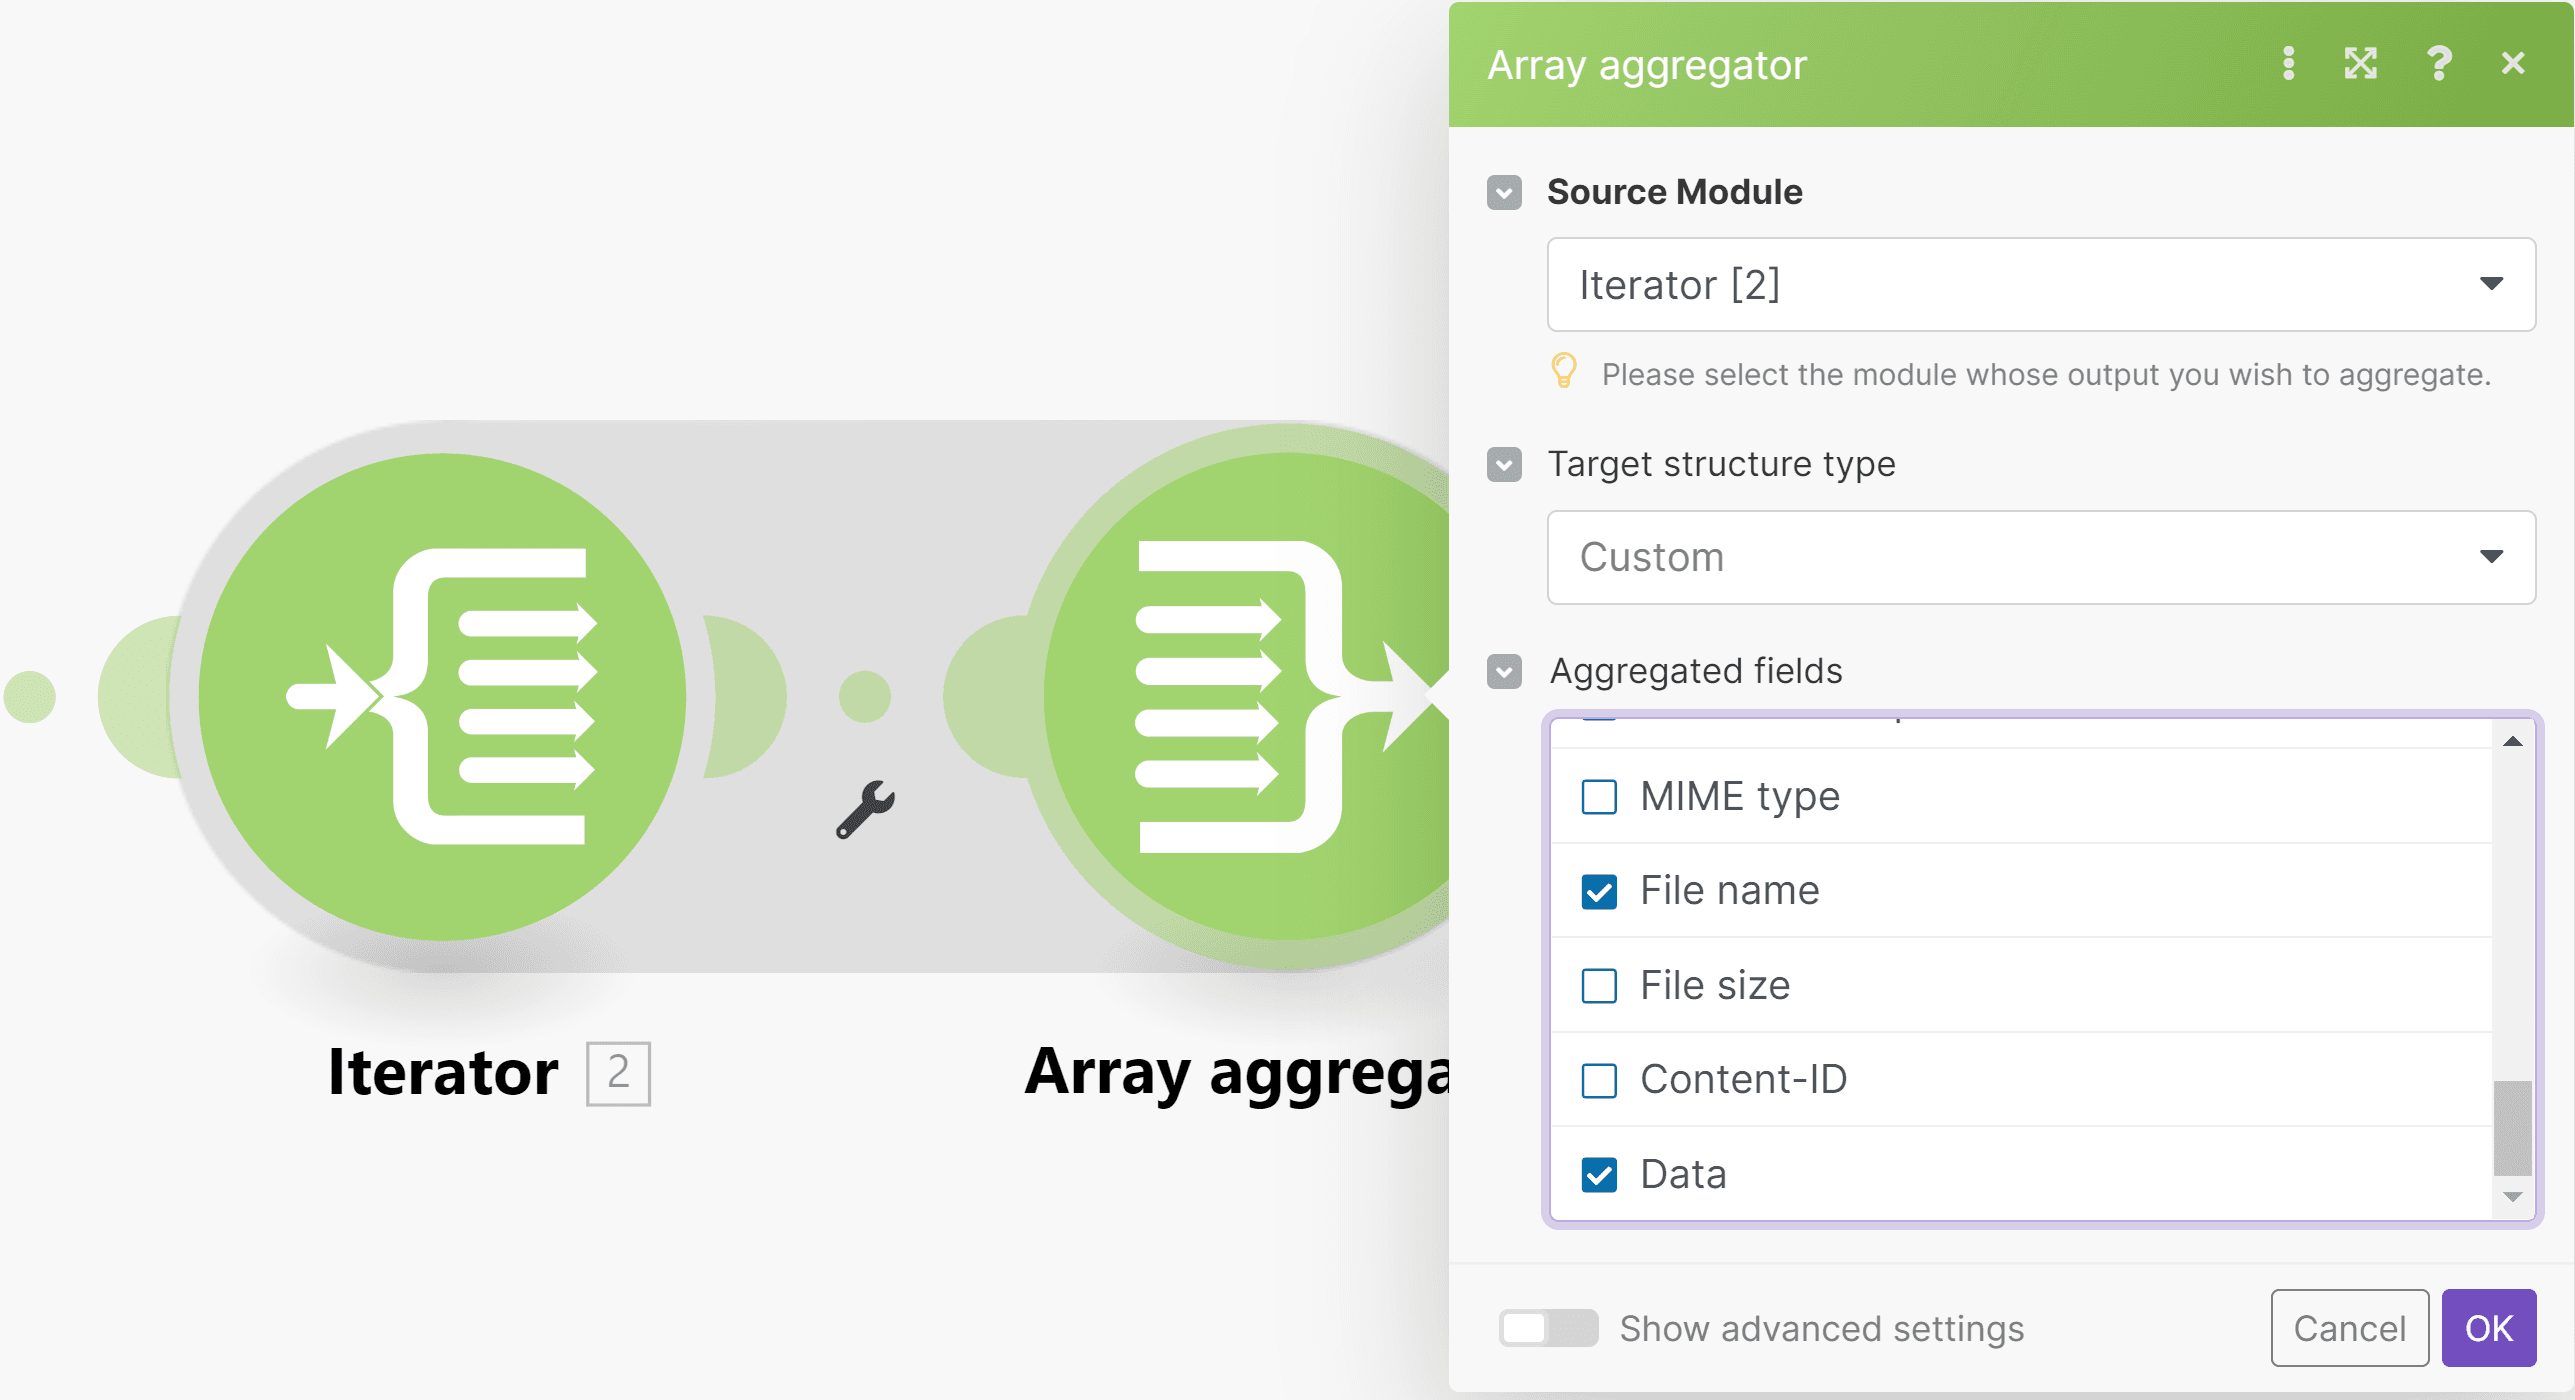Uncheck the File name field

click(1600, 890)
